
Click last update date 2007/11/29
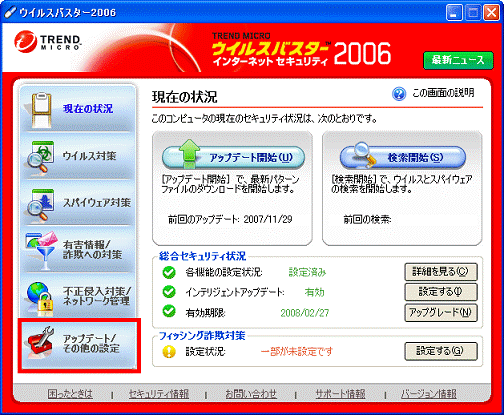coord(268,219)
